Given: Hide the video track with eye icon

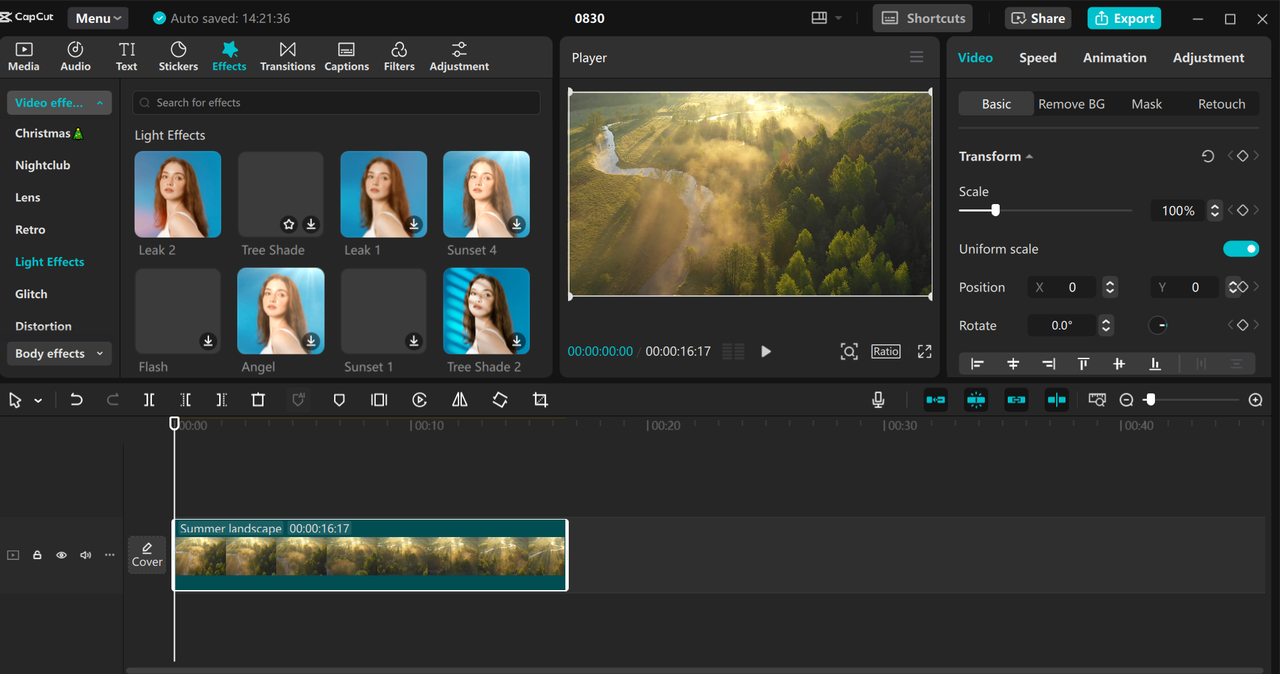Looking at the screenshot, I should point(61,555).
